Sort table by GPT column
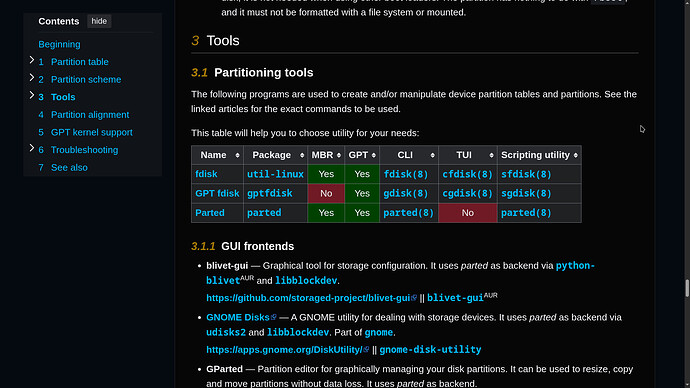The image size is (690, 388). click(x=374, y=155)
